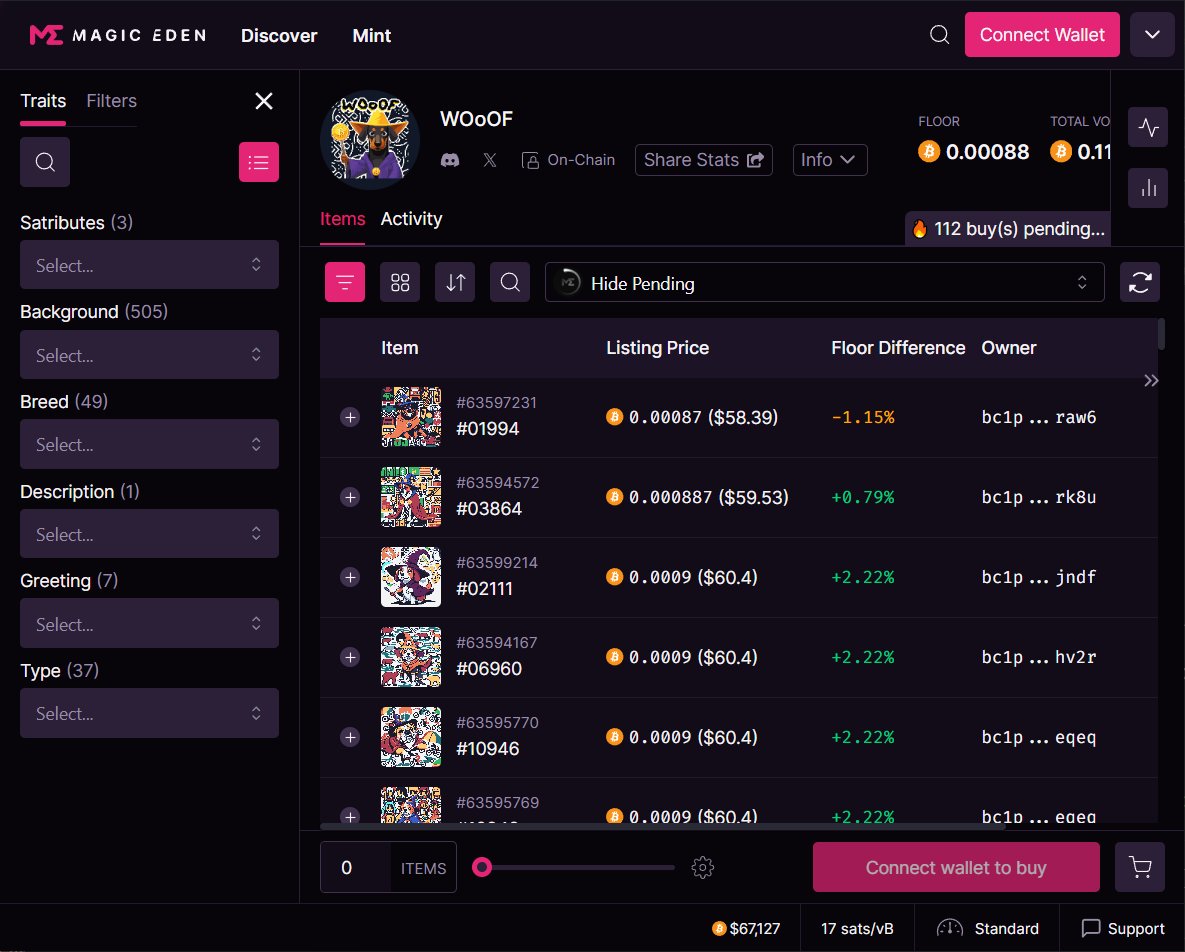Click the items count input field
Screen dimensions: 1185x952
(x=355, y=867)
